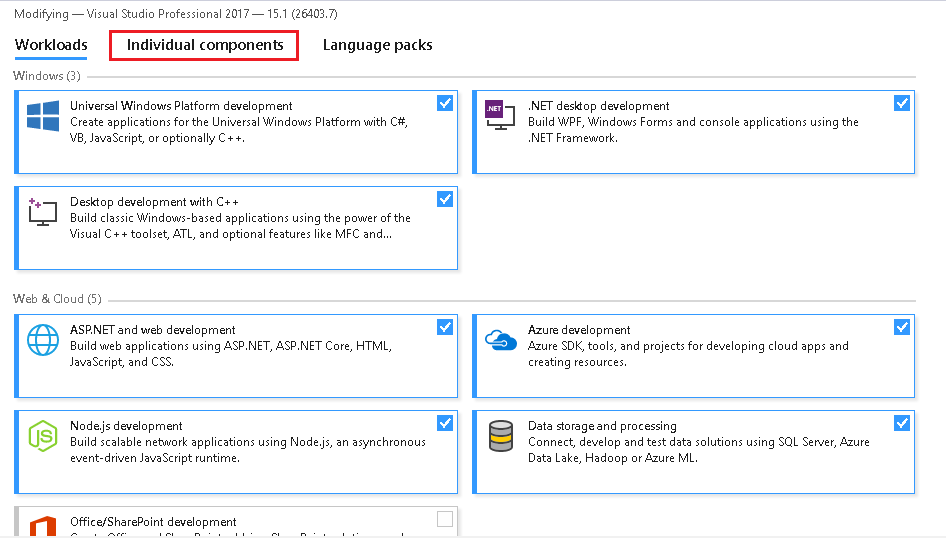Image resolution: width=946 pixels, height=538 pixels.
Task: Click the C++ desktop monitor icon
Action: [x=43, y=212]
